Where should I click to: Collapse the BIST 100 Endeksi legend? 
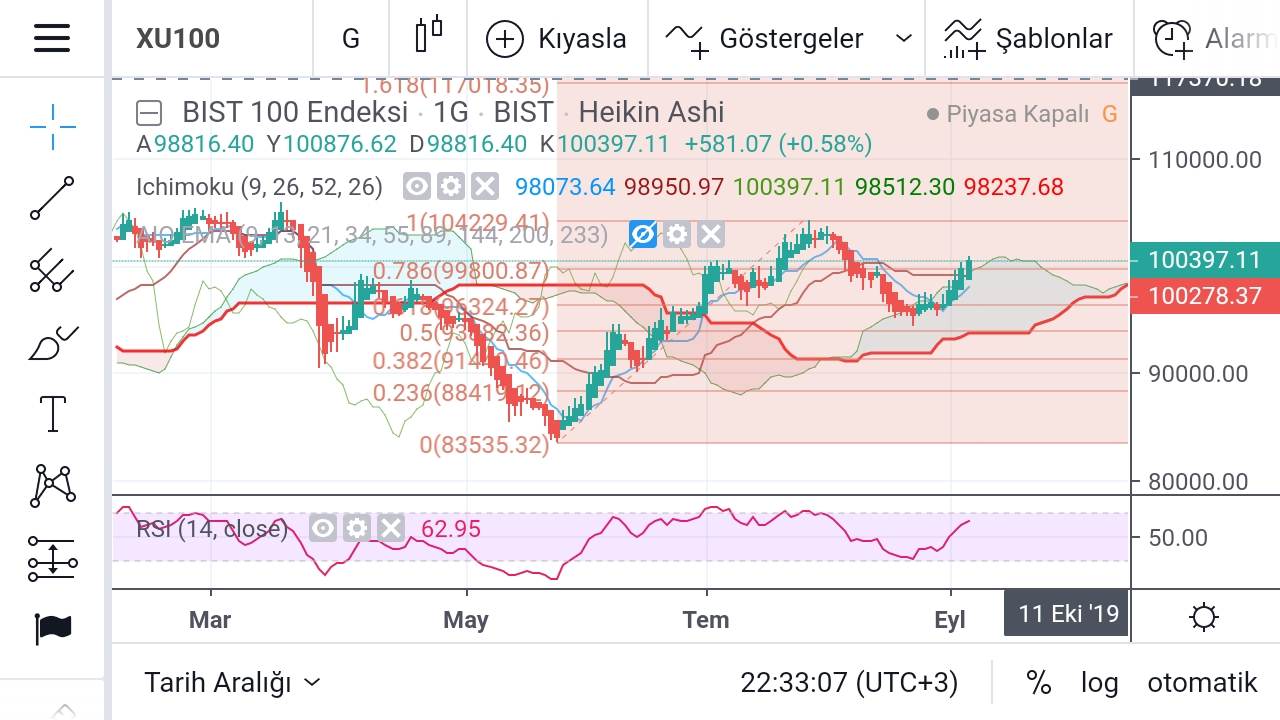[149, 112]
